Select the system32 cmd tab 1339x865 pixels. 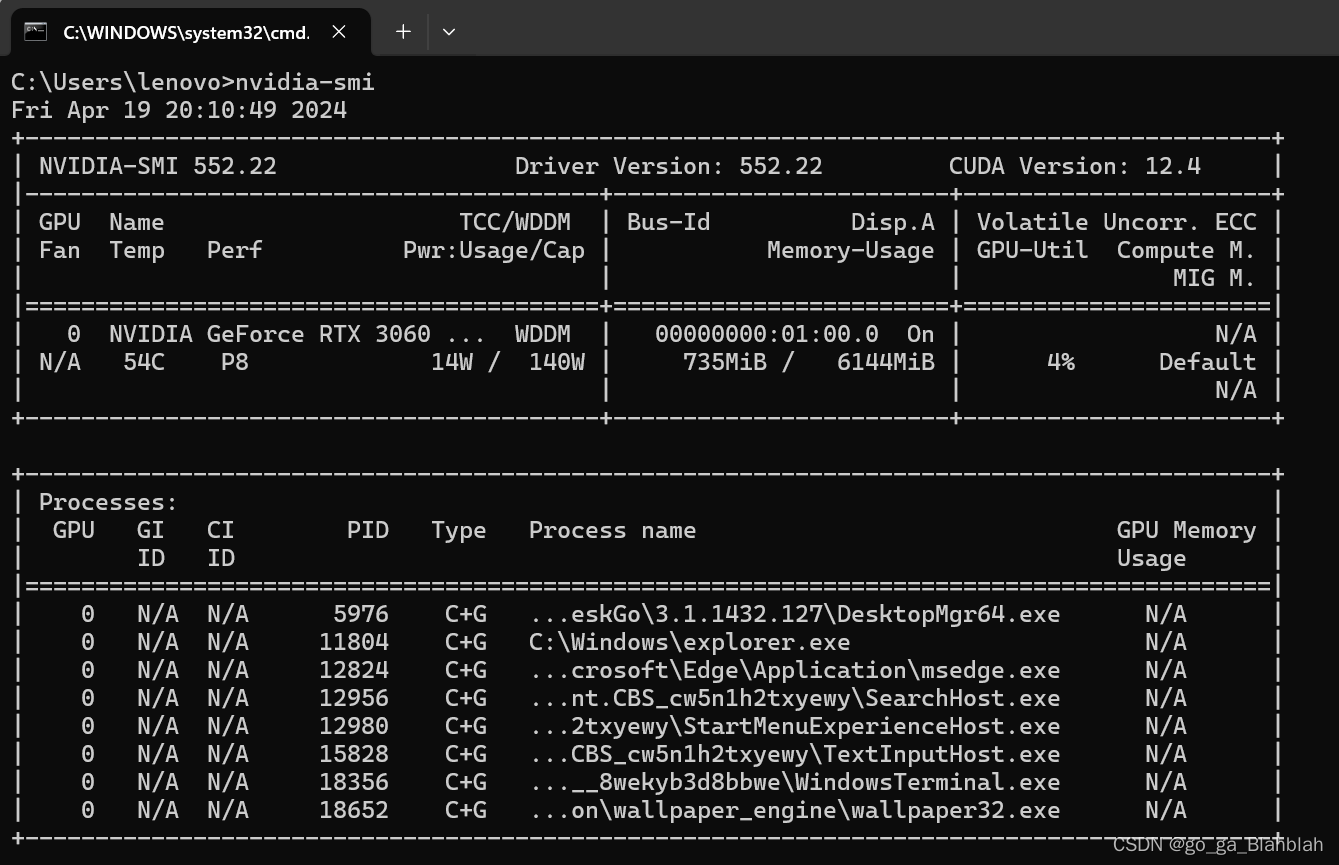pyautogui.click(x=180, y=31)
